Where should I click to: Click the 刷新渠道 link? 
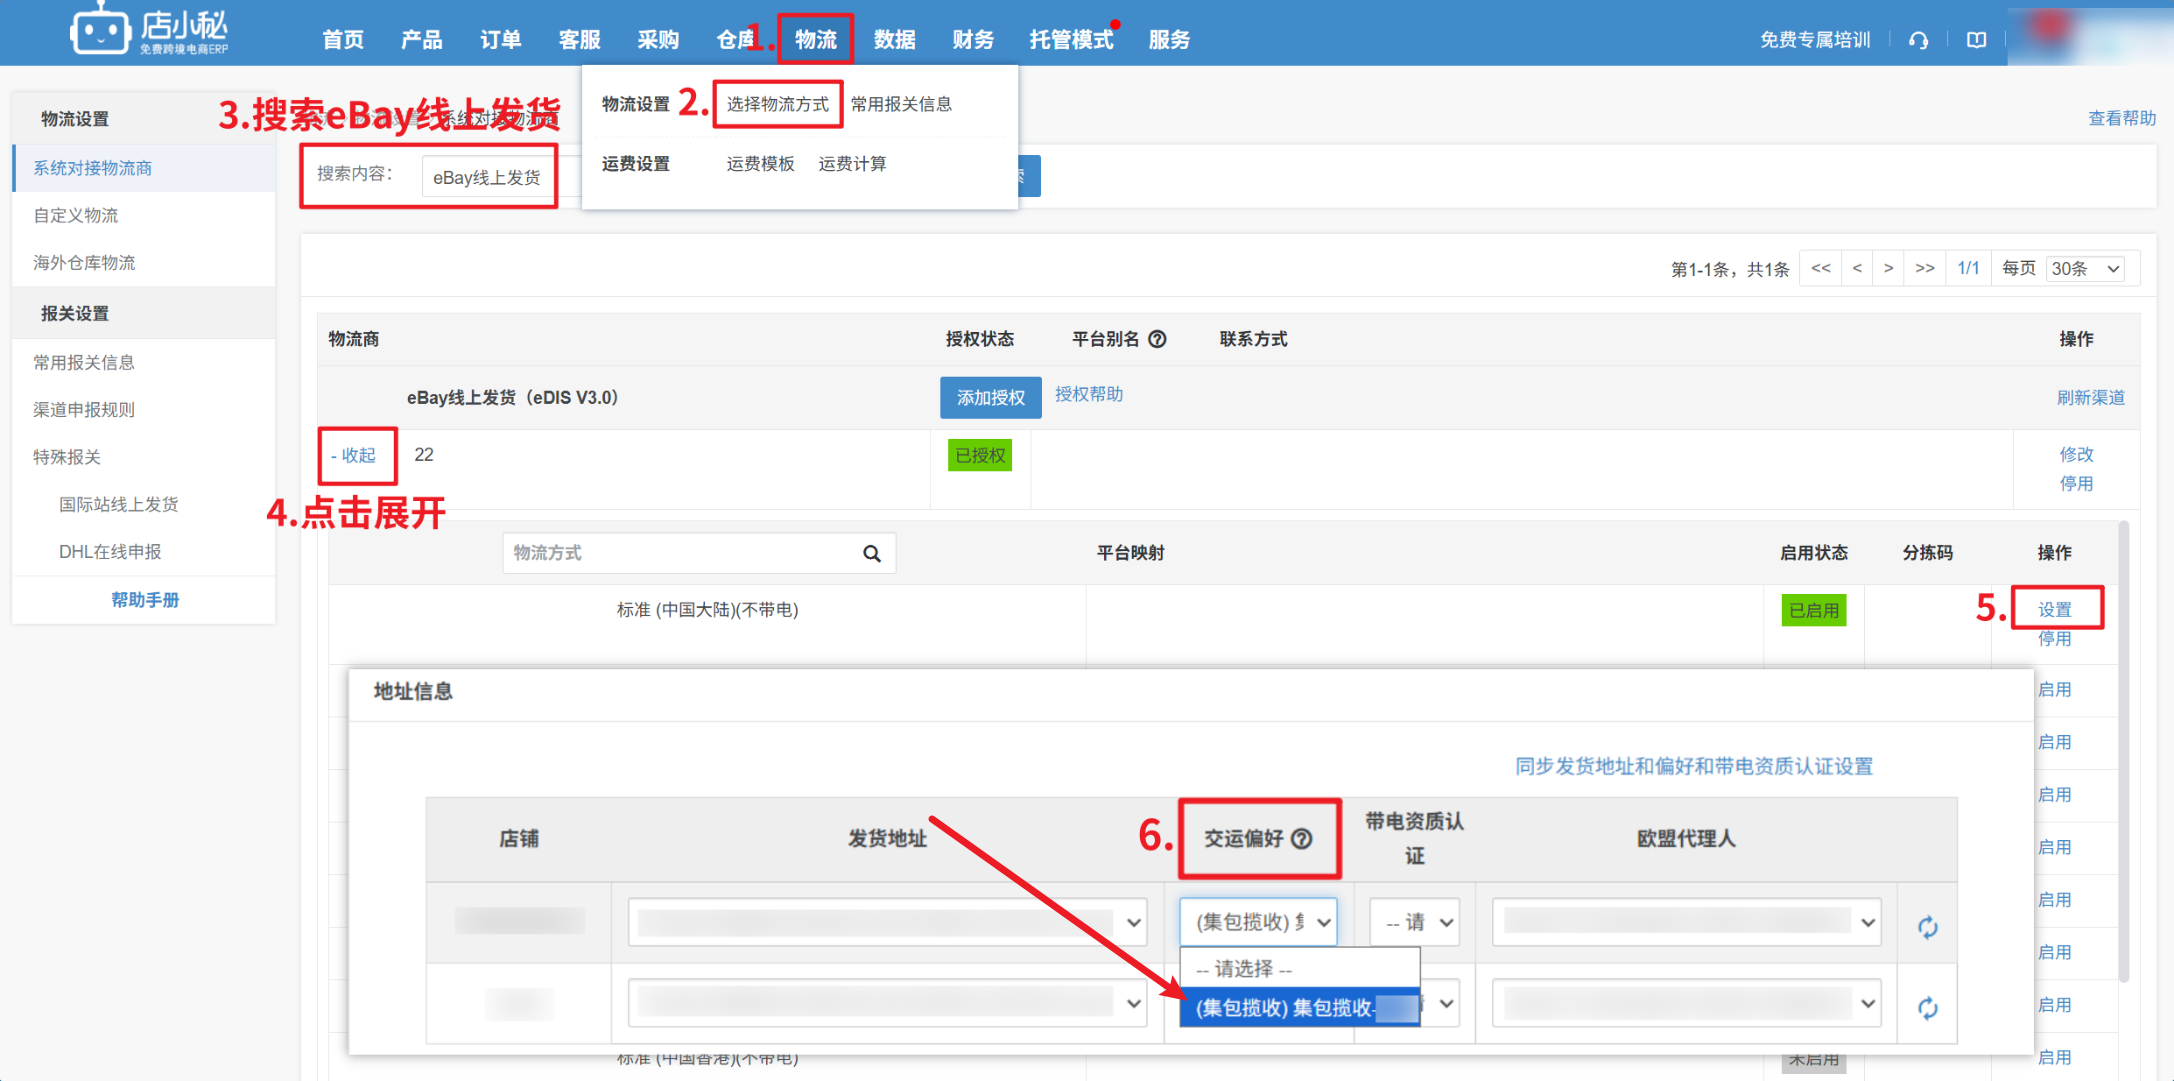2089,397
